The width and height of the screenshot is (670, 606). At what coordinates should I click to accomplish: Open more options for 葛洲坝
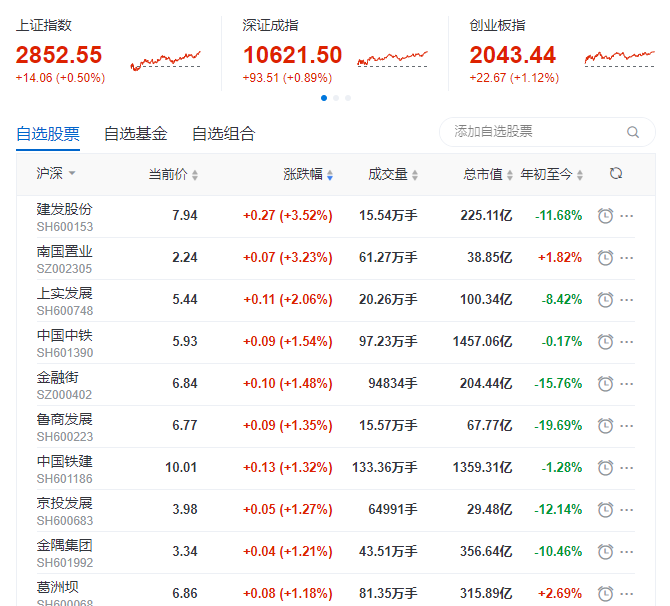(626, 594)
